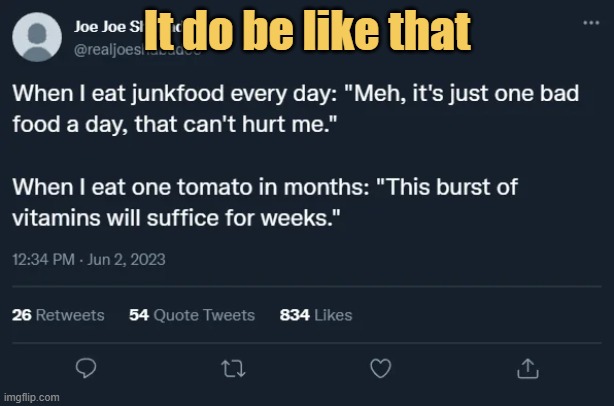Open the share upload icon
This screenshot has height=406, width=614.
click(528, 368)
